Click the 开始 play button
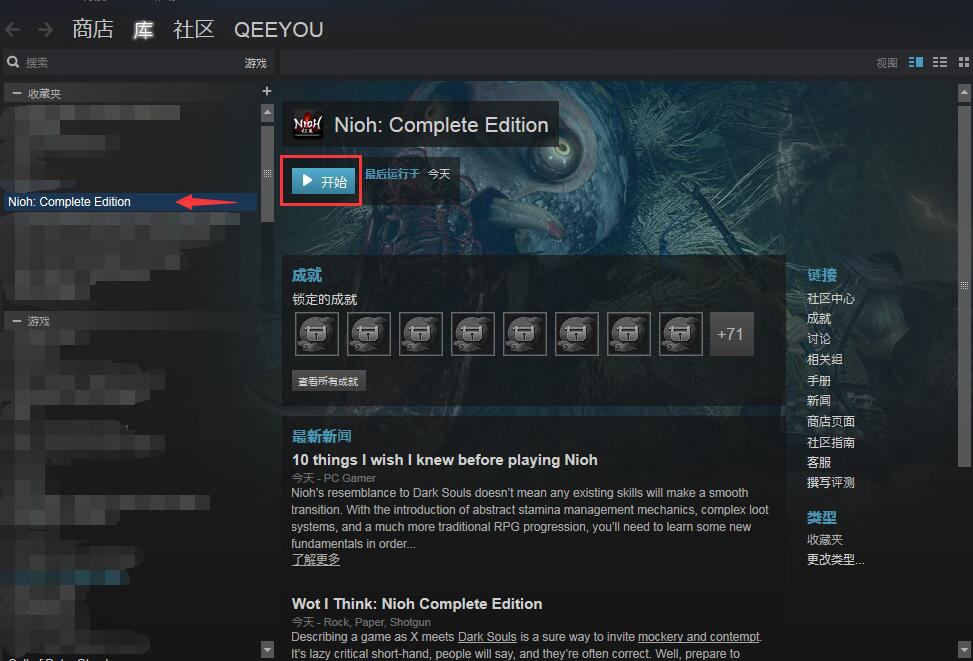This screenshot has width=973, height=661. 323,181
